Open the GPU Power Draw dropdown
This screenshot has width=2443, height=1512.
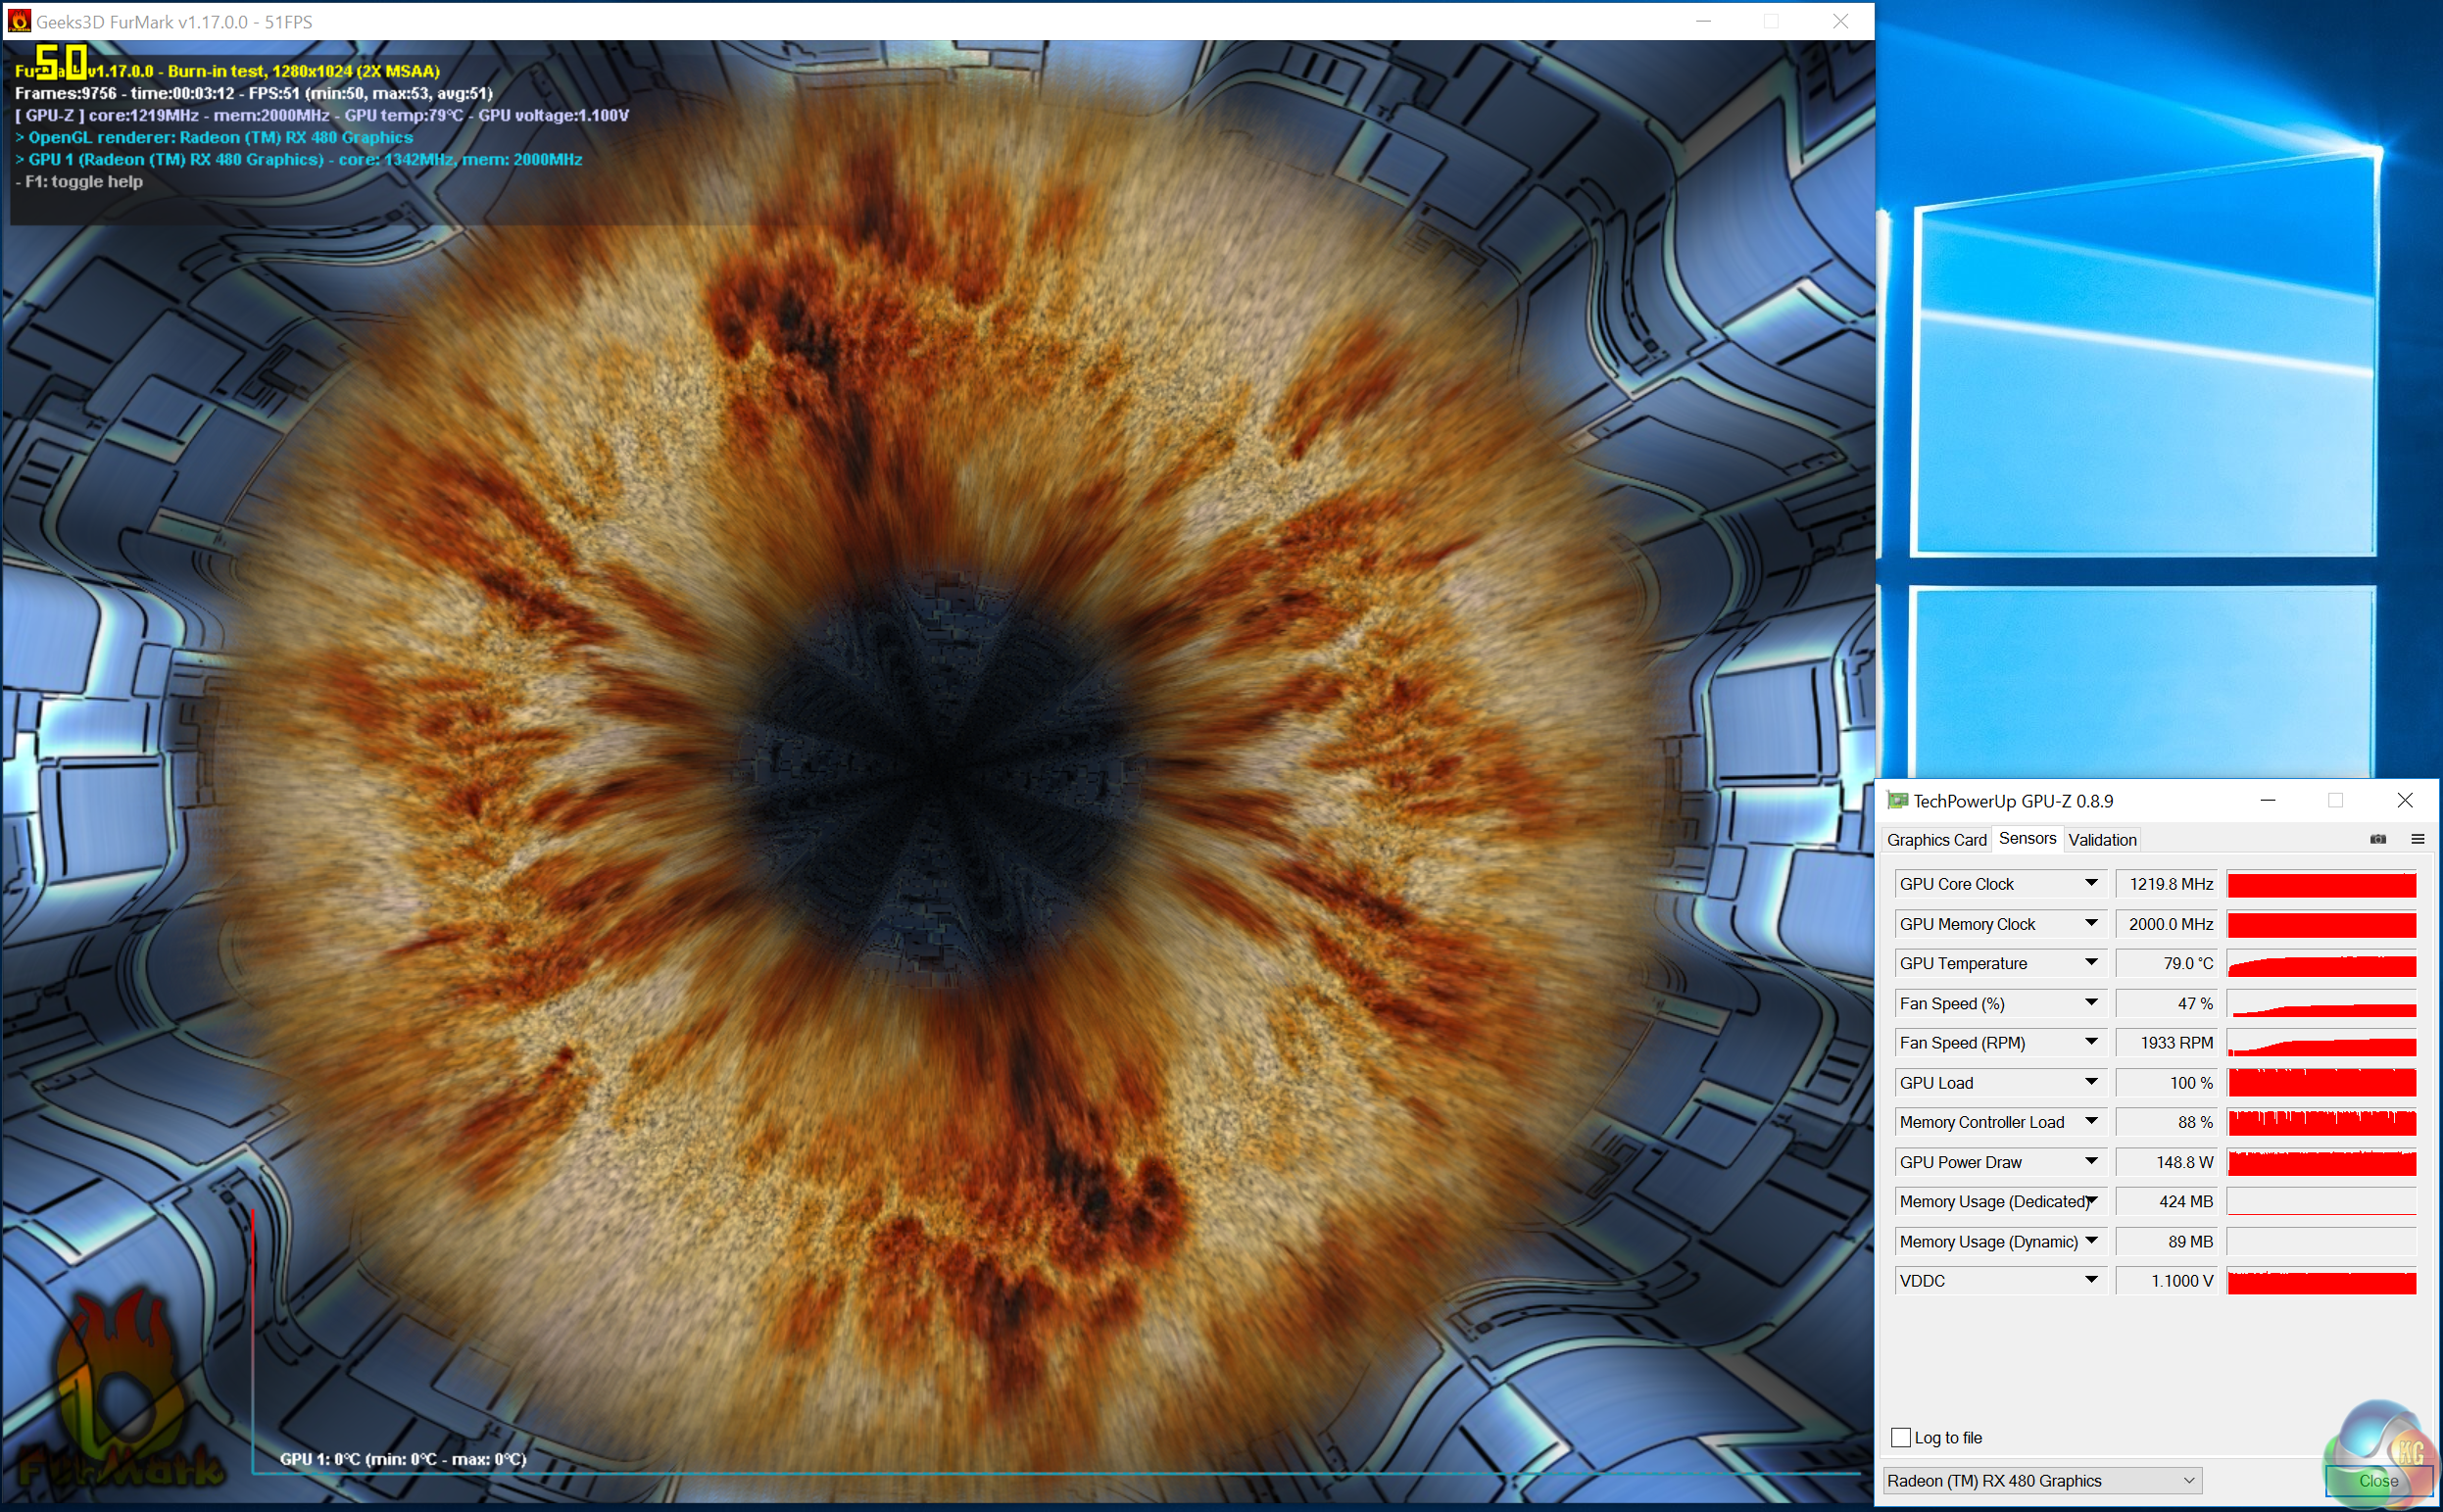tap(2090, 1161)
